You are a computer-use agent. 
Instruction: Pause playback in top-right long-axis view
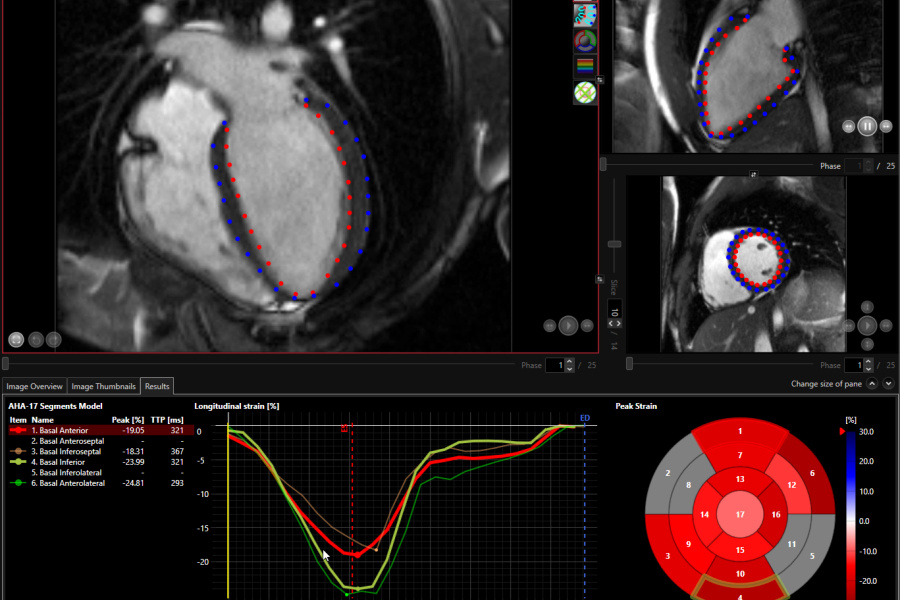pyautogui.click(x=867, y=126)
